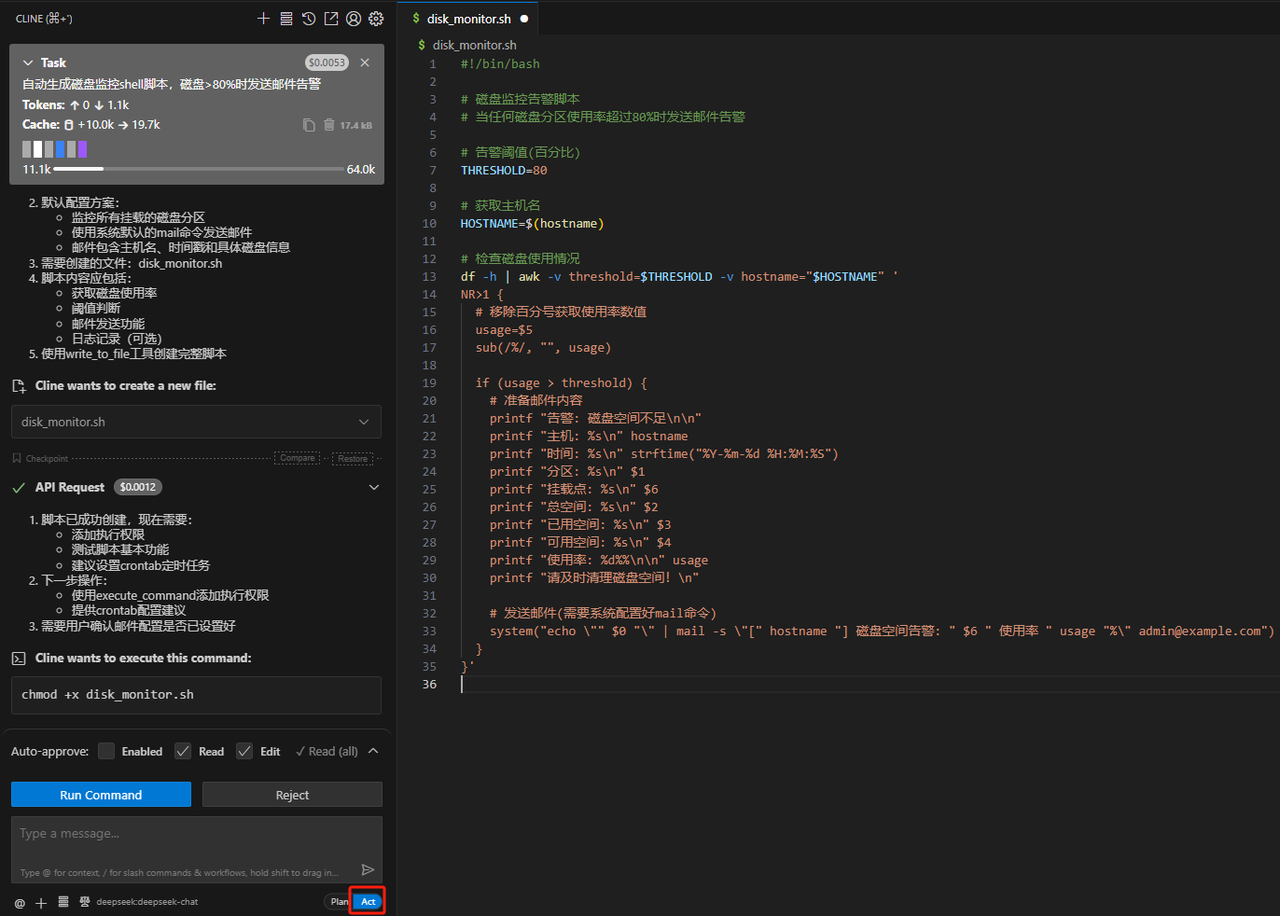Click the HOSTNAME=$(hostname) code line
This screenshot has height=916, width=1280.
coord(533,223)
